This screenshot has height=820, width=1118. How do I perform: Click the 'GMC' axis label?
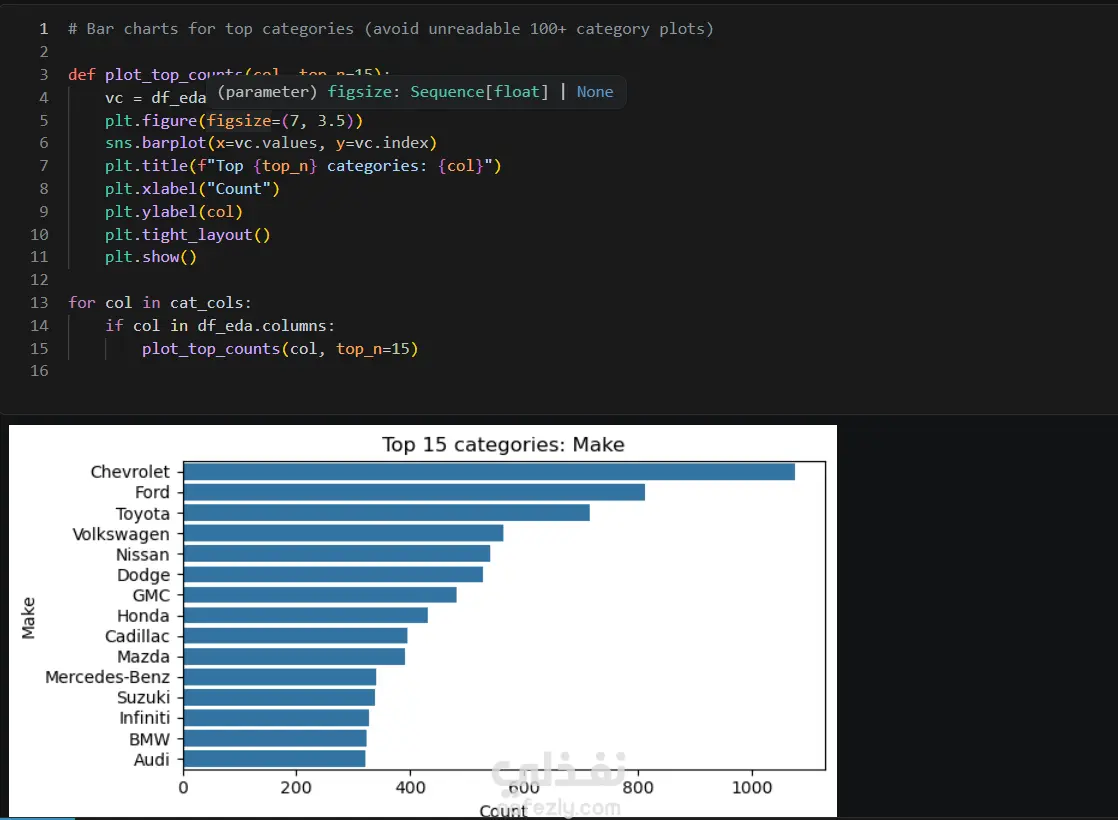pos(151,595)
